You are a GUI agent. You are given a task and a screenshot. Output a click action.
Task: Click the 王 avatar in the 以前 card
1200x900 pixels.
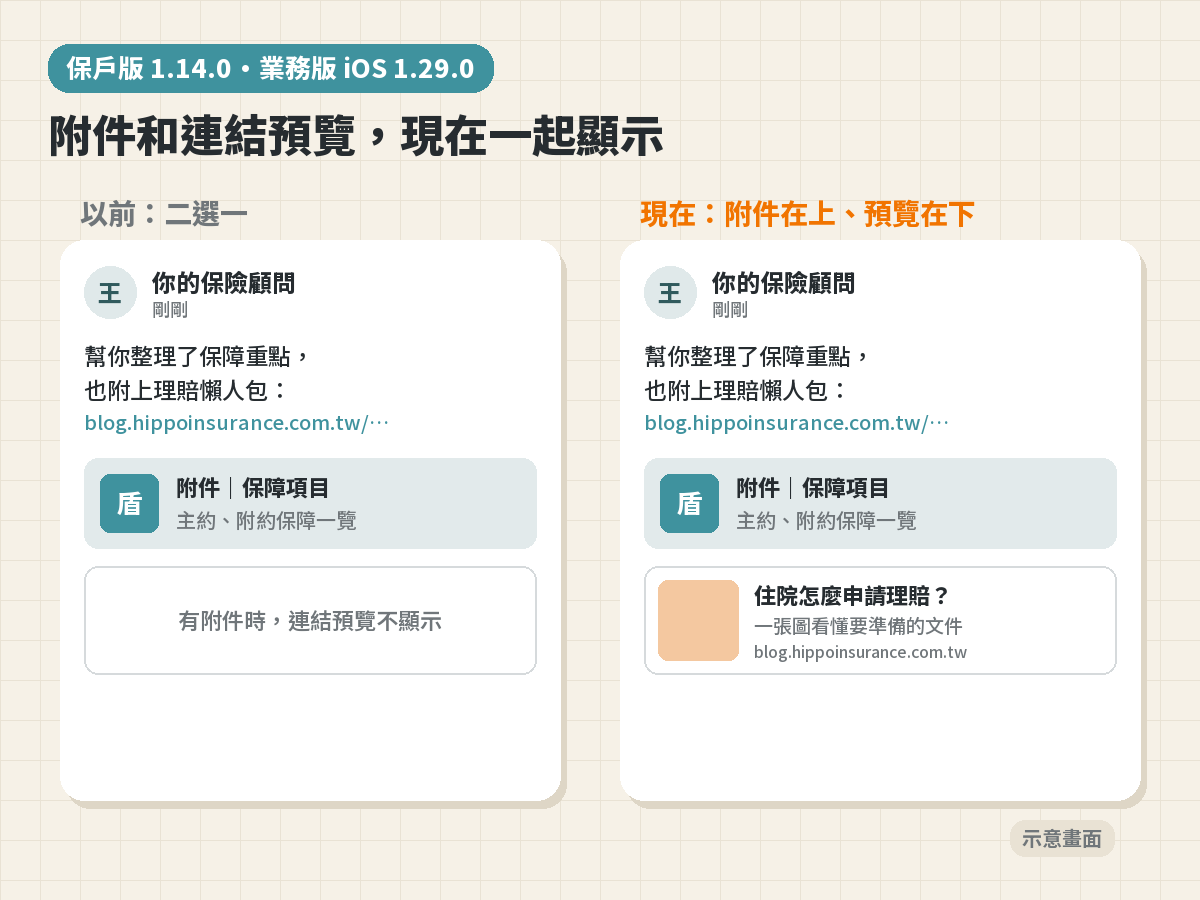(110, 292)
